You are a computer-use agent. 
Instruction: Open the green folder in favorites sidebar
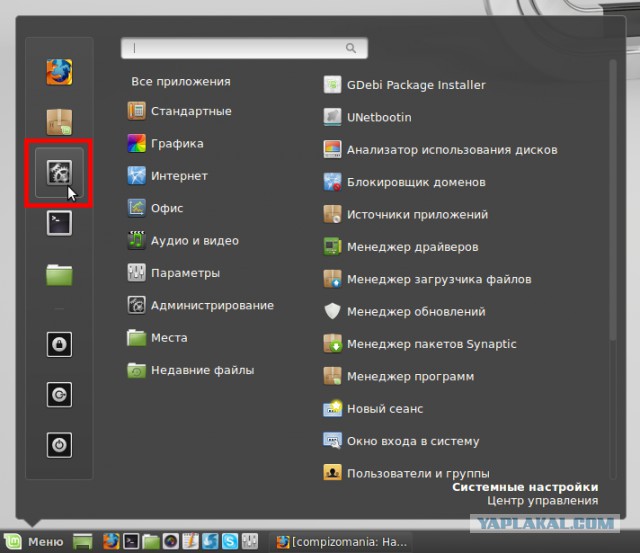point(59,275)
